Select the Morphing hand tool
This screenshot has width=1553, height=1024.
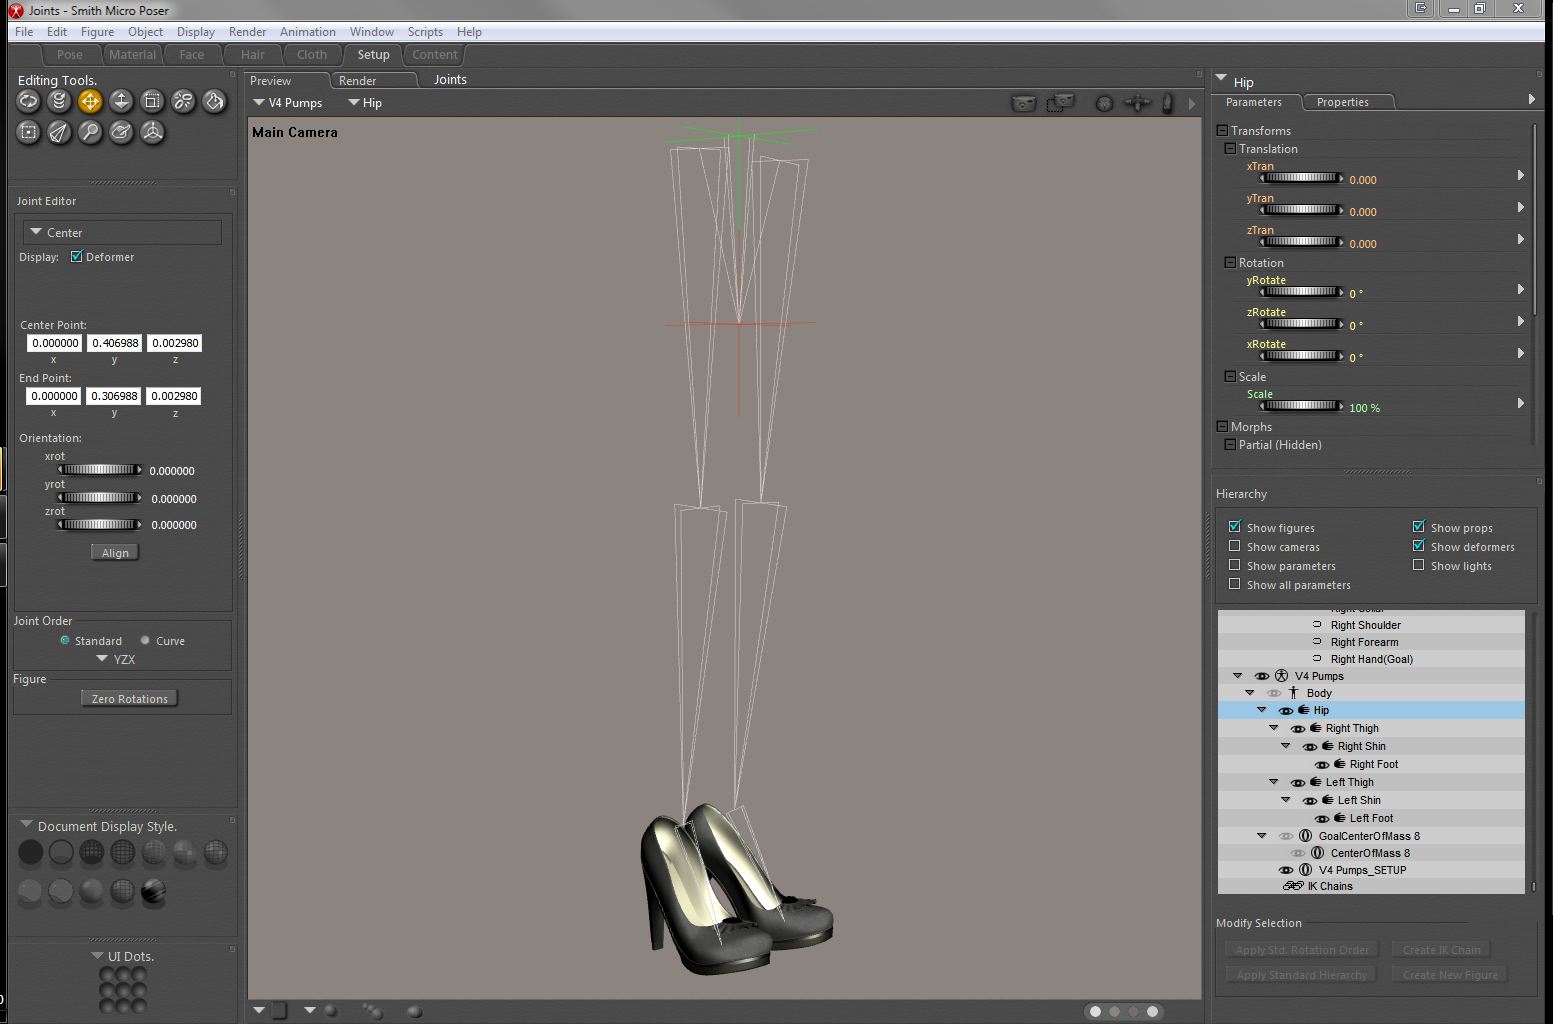(121, 132)
